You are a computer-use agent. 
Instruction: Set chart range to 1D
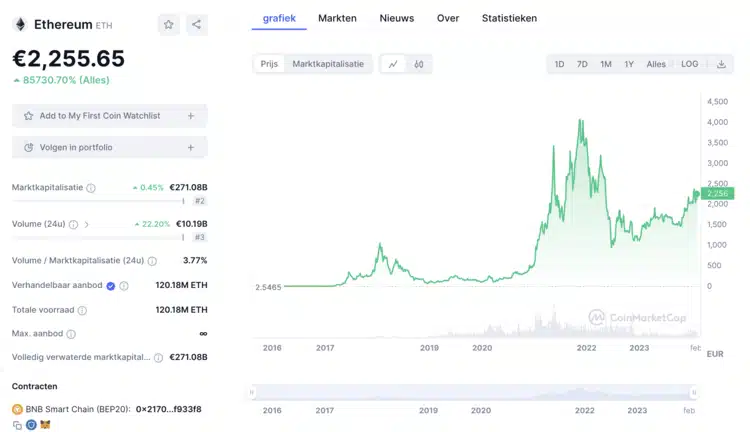point(559,64)
